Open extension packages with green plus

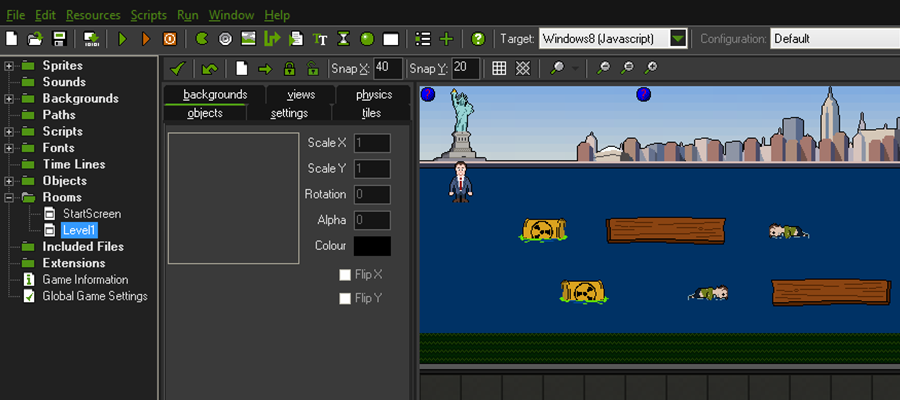[446, 39]
